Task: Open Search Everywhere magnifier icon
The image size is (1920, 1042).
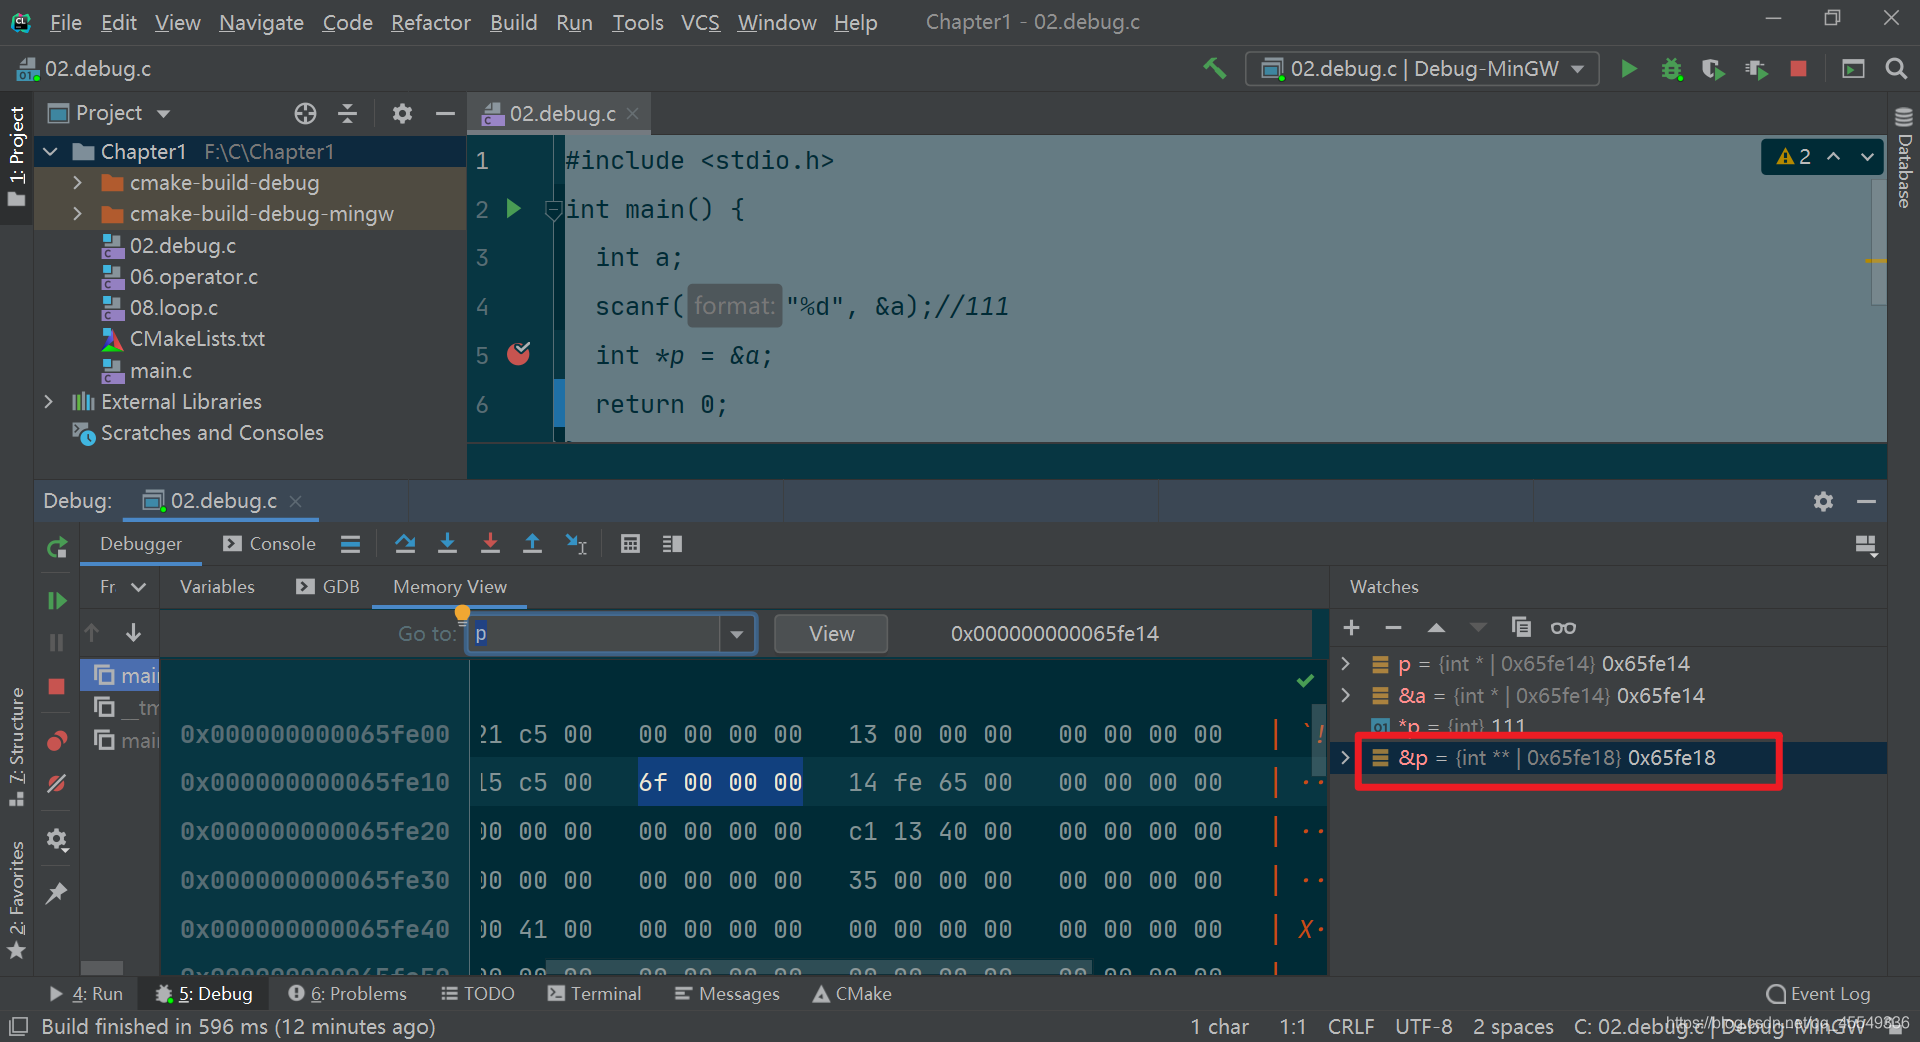Action: 1895,68
